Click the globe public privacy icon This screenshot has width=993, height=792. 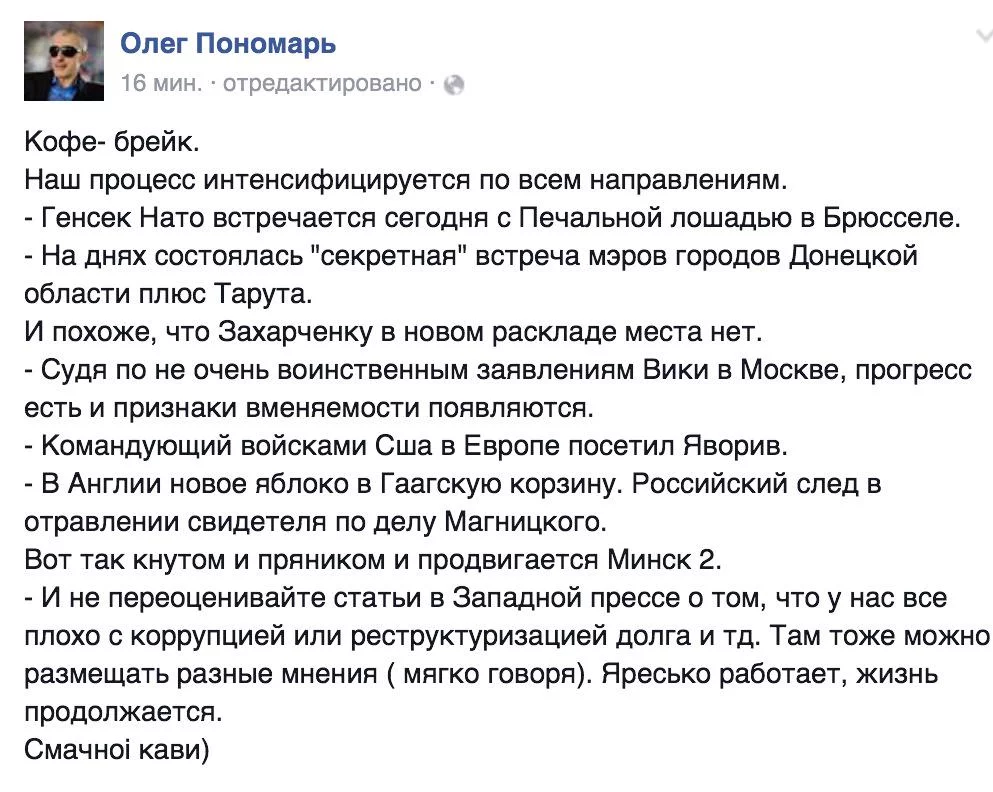click(x=453, y=85)
